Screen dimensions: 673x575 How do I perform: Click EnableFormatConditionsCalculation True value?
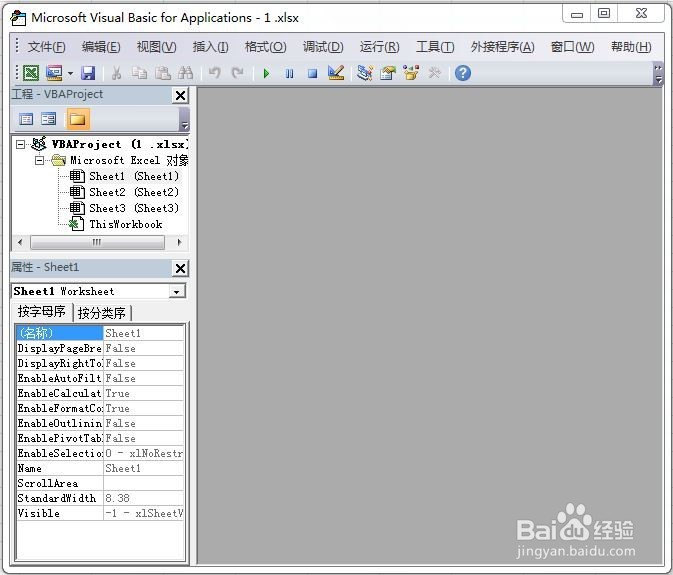tap(144, 409)
